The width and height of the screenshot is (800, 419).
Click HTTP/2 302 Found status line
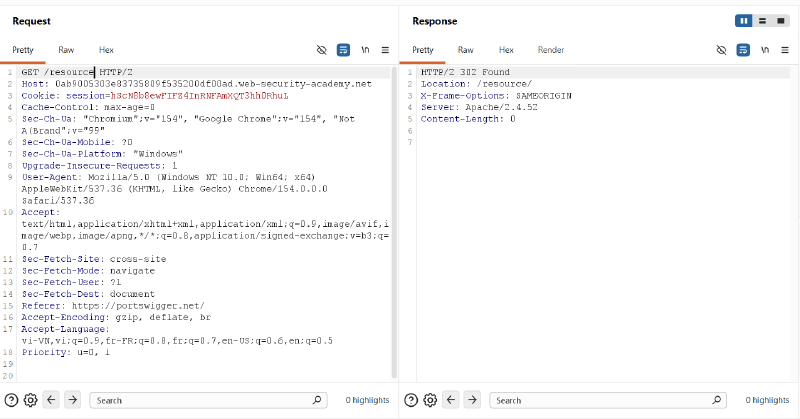[x=465, y=72]
